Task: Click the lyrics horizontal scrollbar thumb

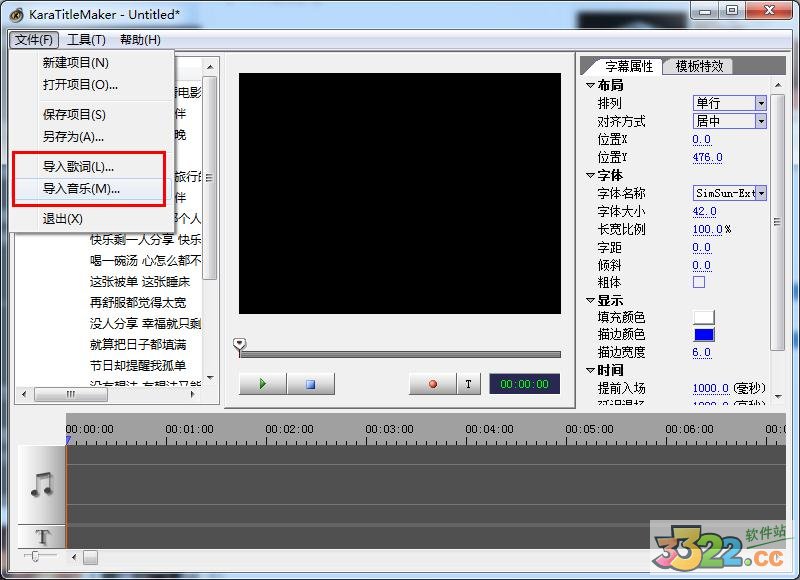Action: (x=71, y=394)
